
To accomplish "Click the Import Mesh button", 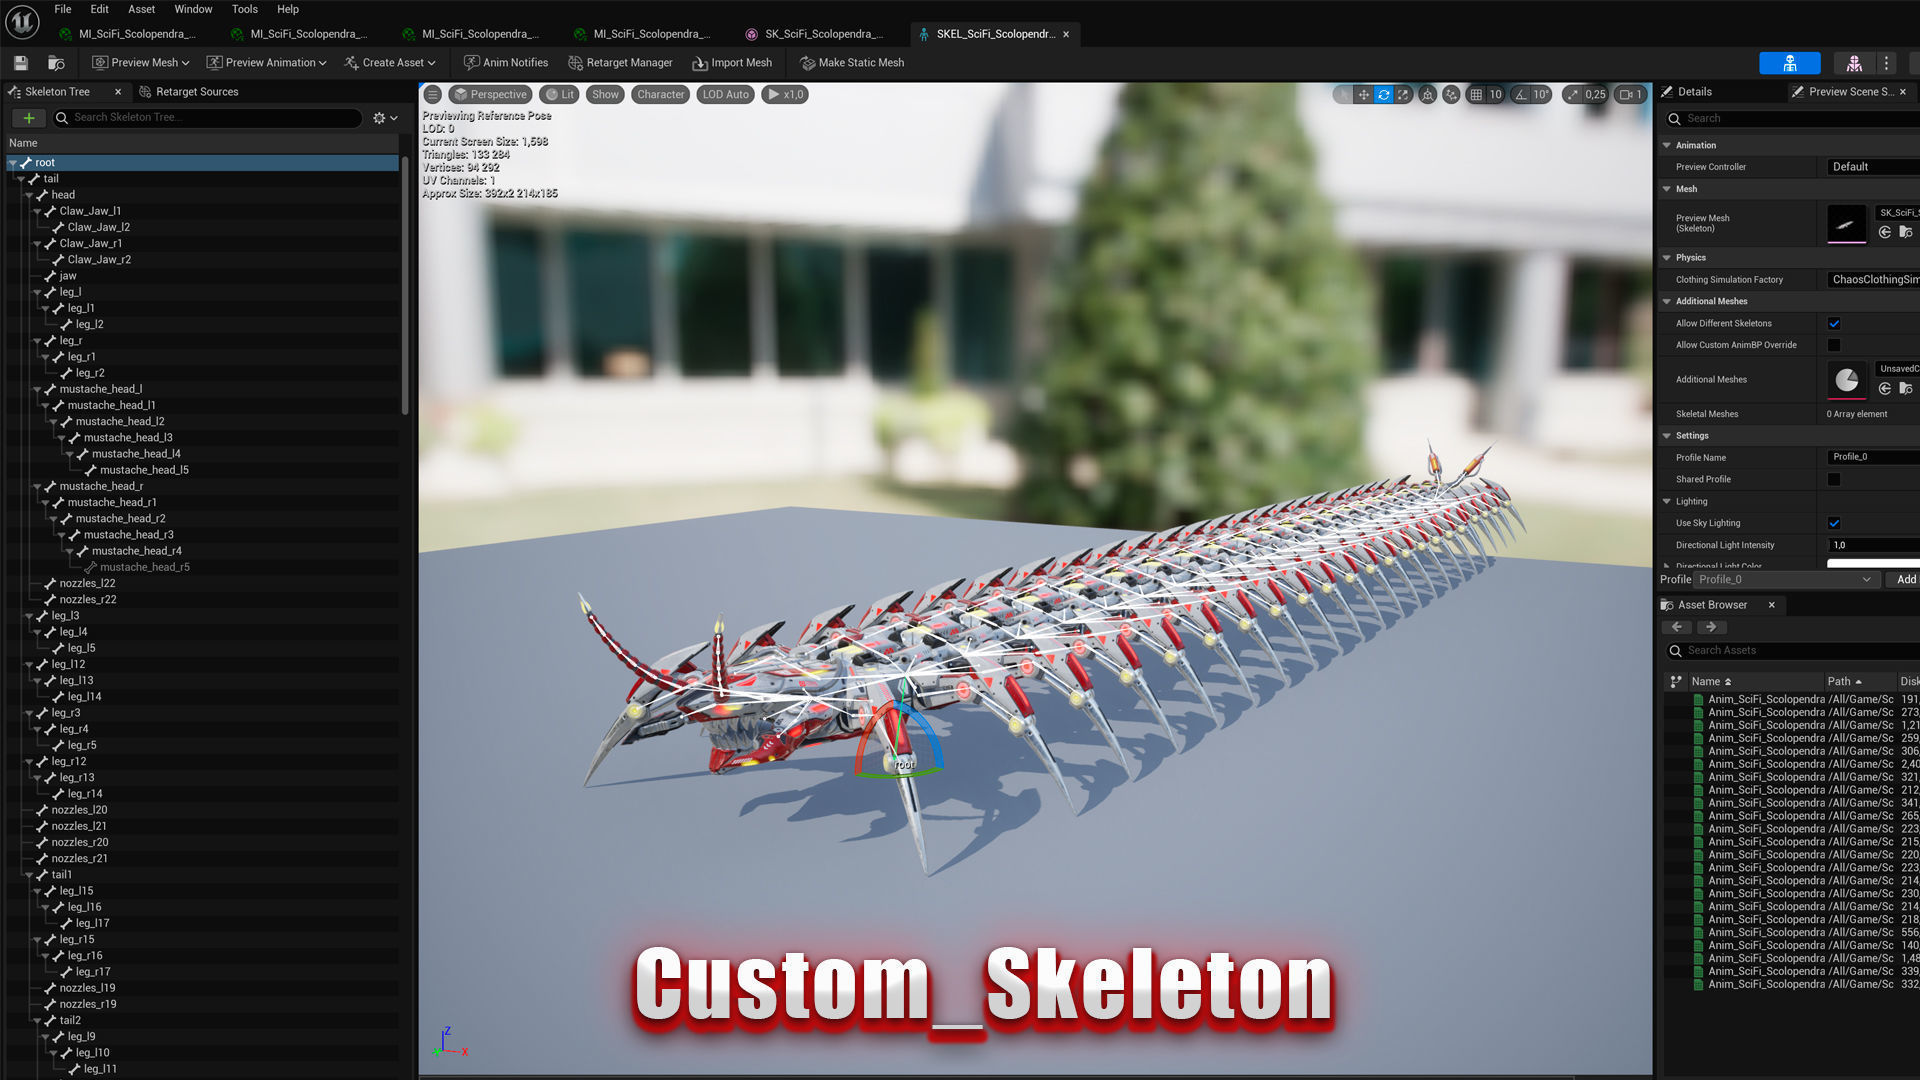I will 732,62.
